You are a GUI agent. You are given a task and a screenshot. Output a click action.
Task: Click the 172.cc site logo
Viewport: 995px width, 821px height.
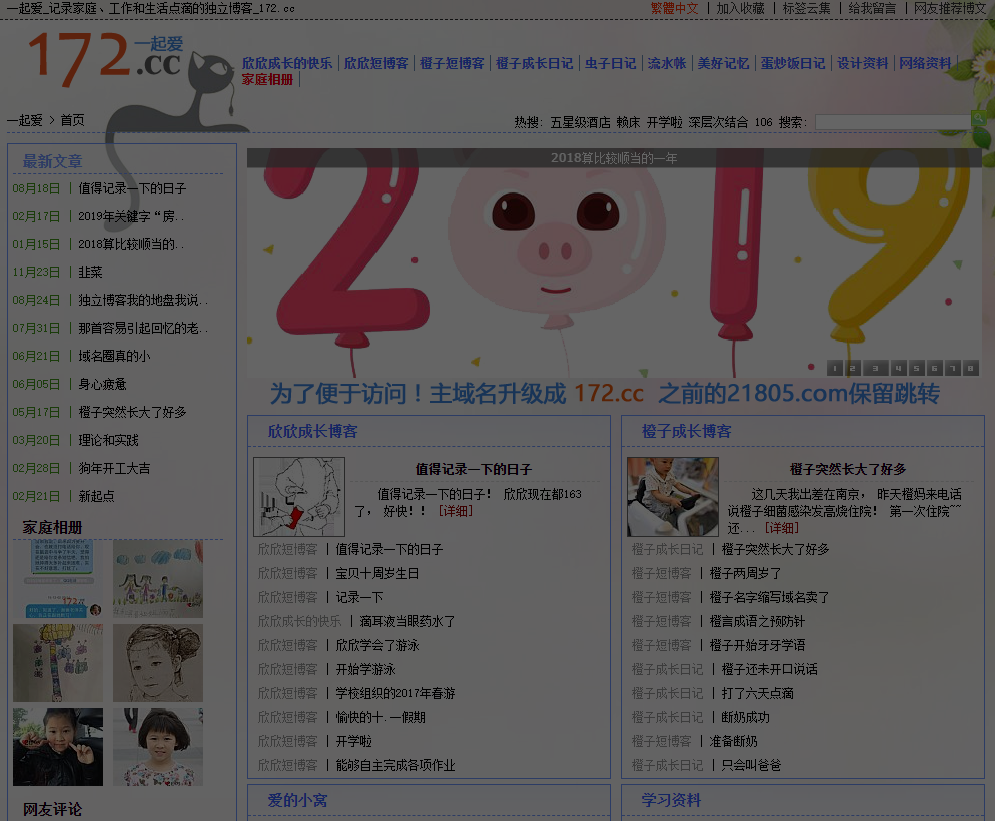pyautogui.click(x=105, y=55)
